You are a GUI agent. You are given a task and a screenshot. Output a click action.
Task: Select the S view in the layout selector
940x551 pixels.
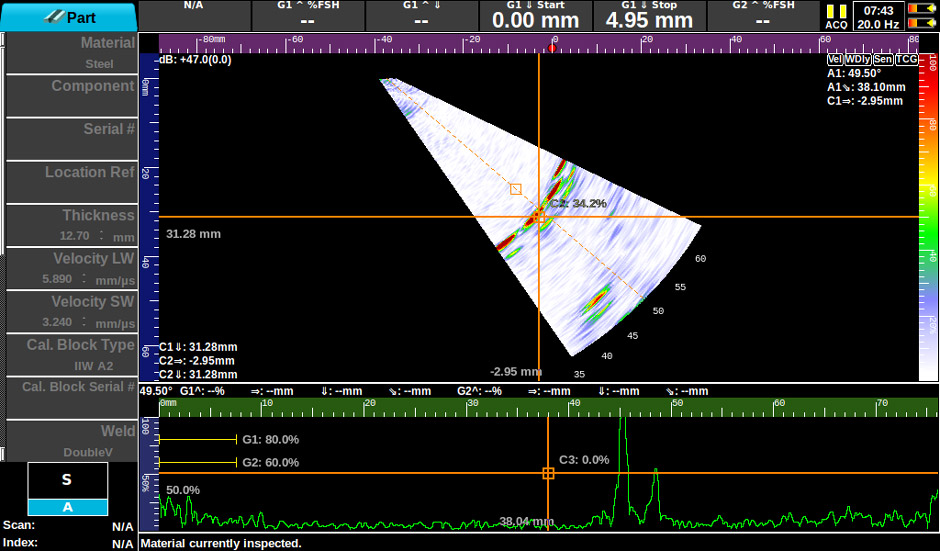tap(67, 479)
